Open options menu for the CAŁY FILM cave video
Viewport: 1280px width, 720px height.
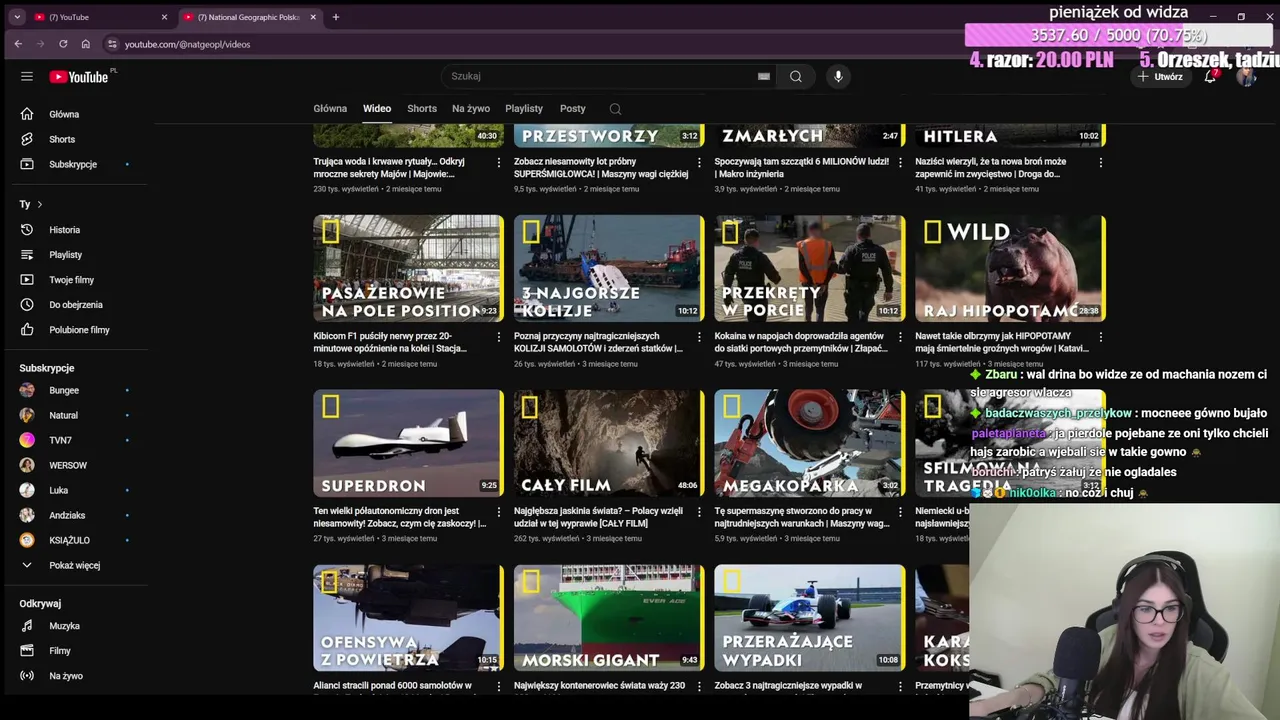pos(699,511)
